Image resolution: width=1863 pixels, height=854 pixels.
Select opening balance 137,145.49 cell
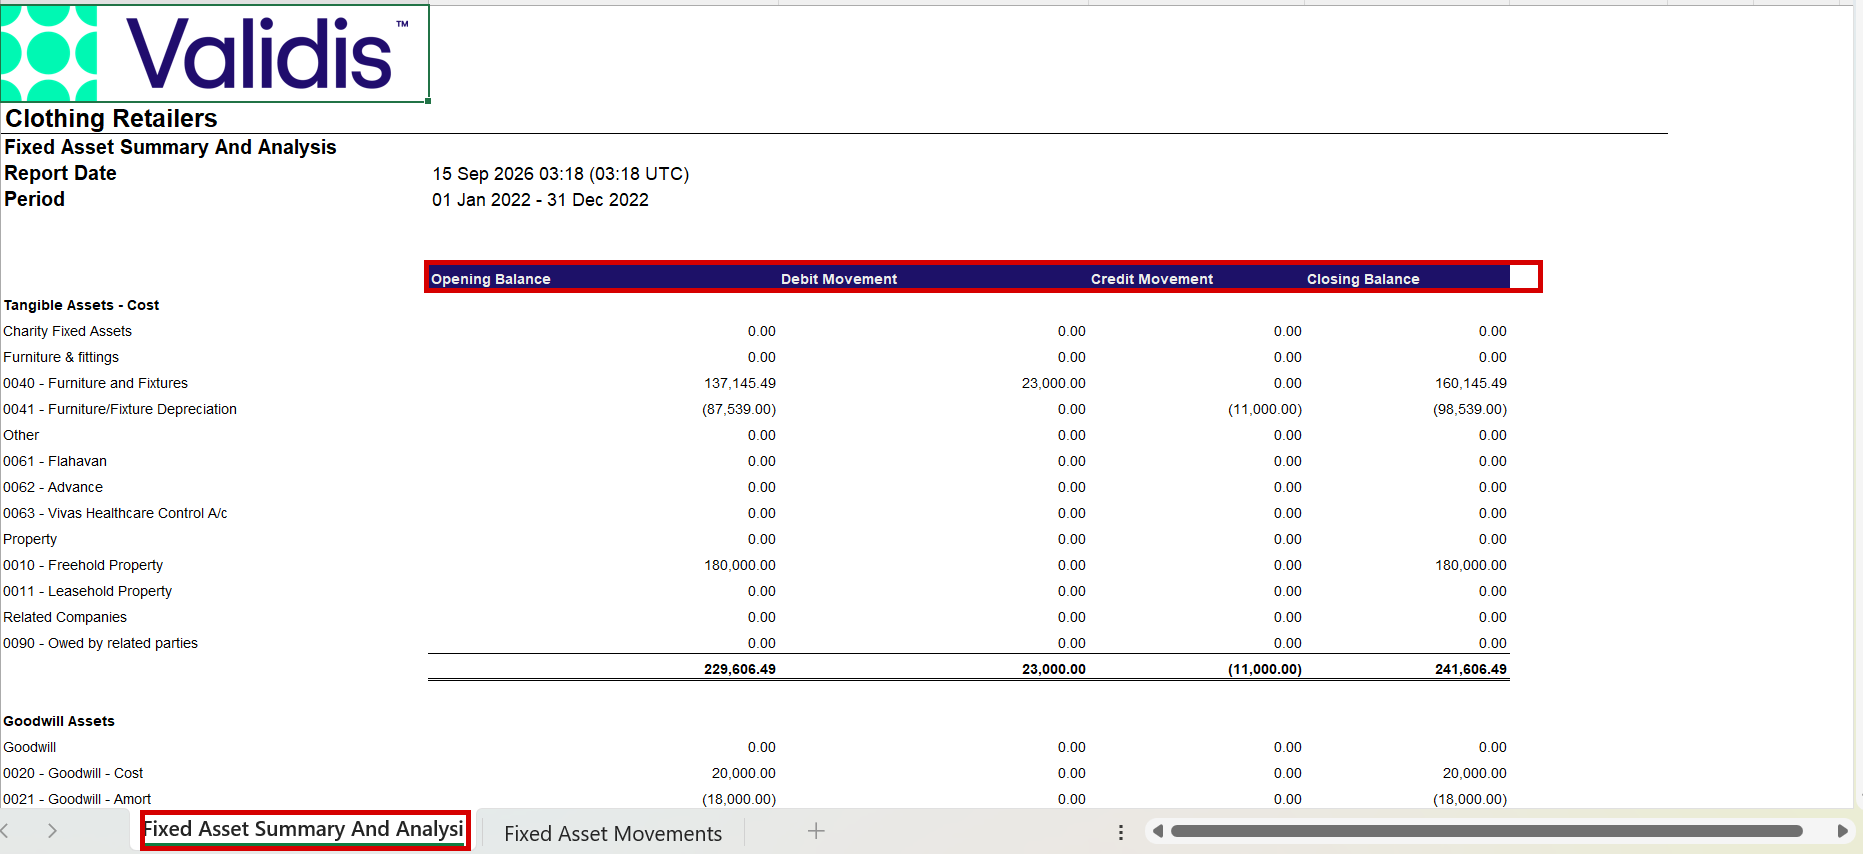[740, 383]
